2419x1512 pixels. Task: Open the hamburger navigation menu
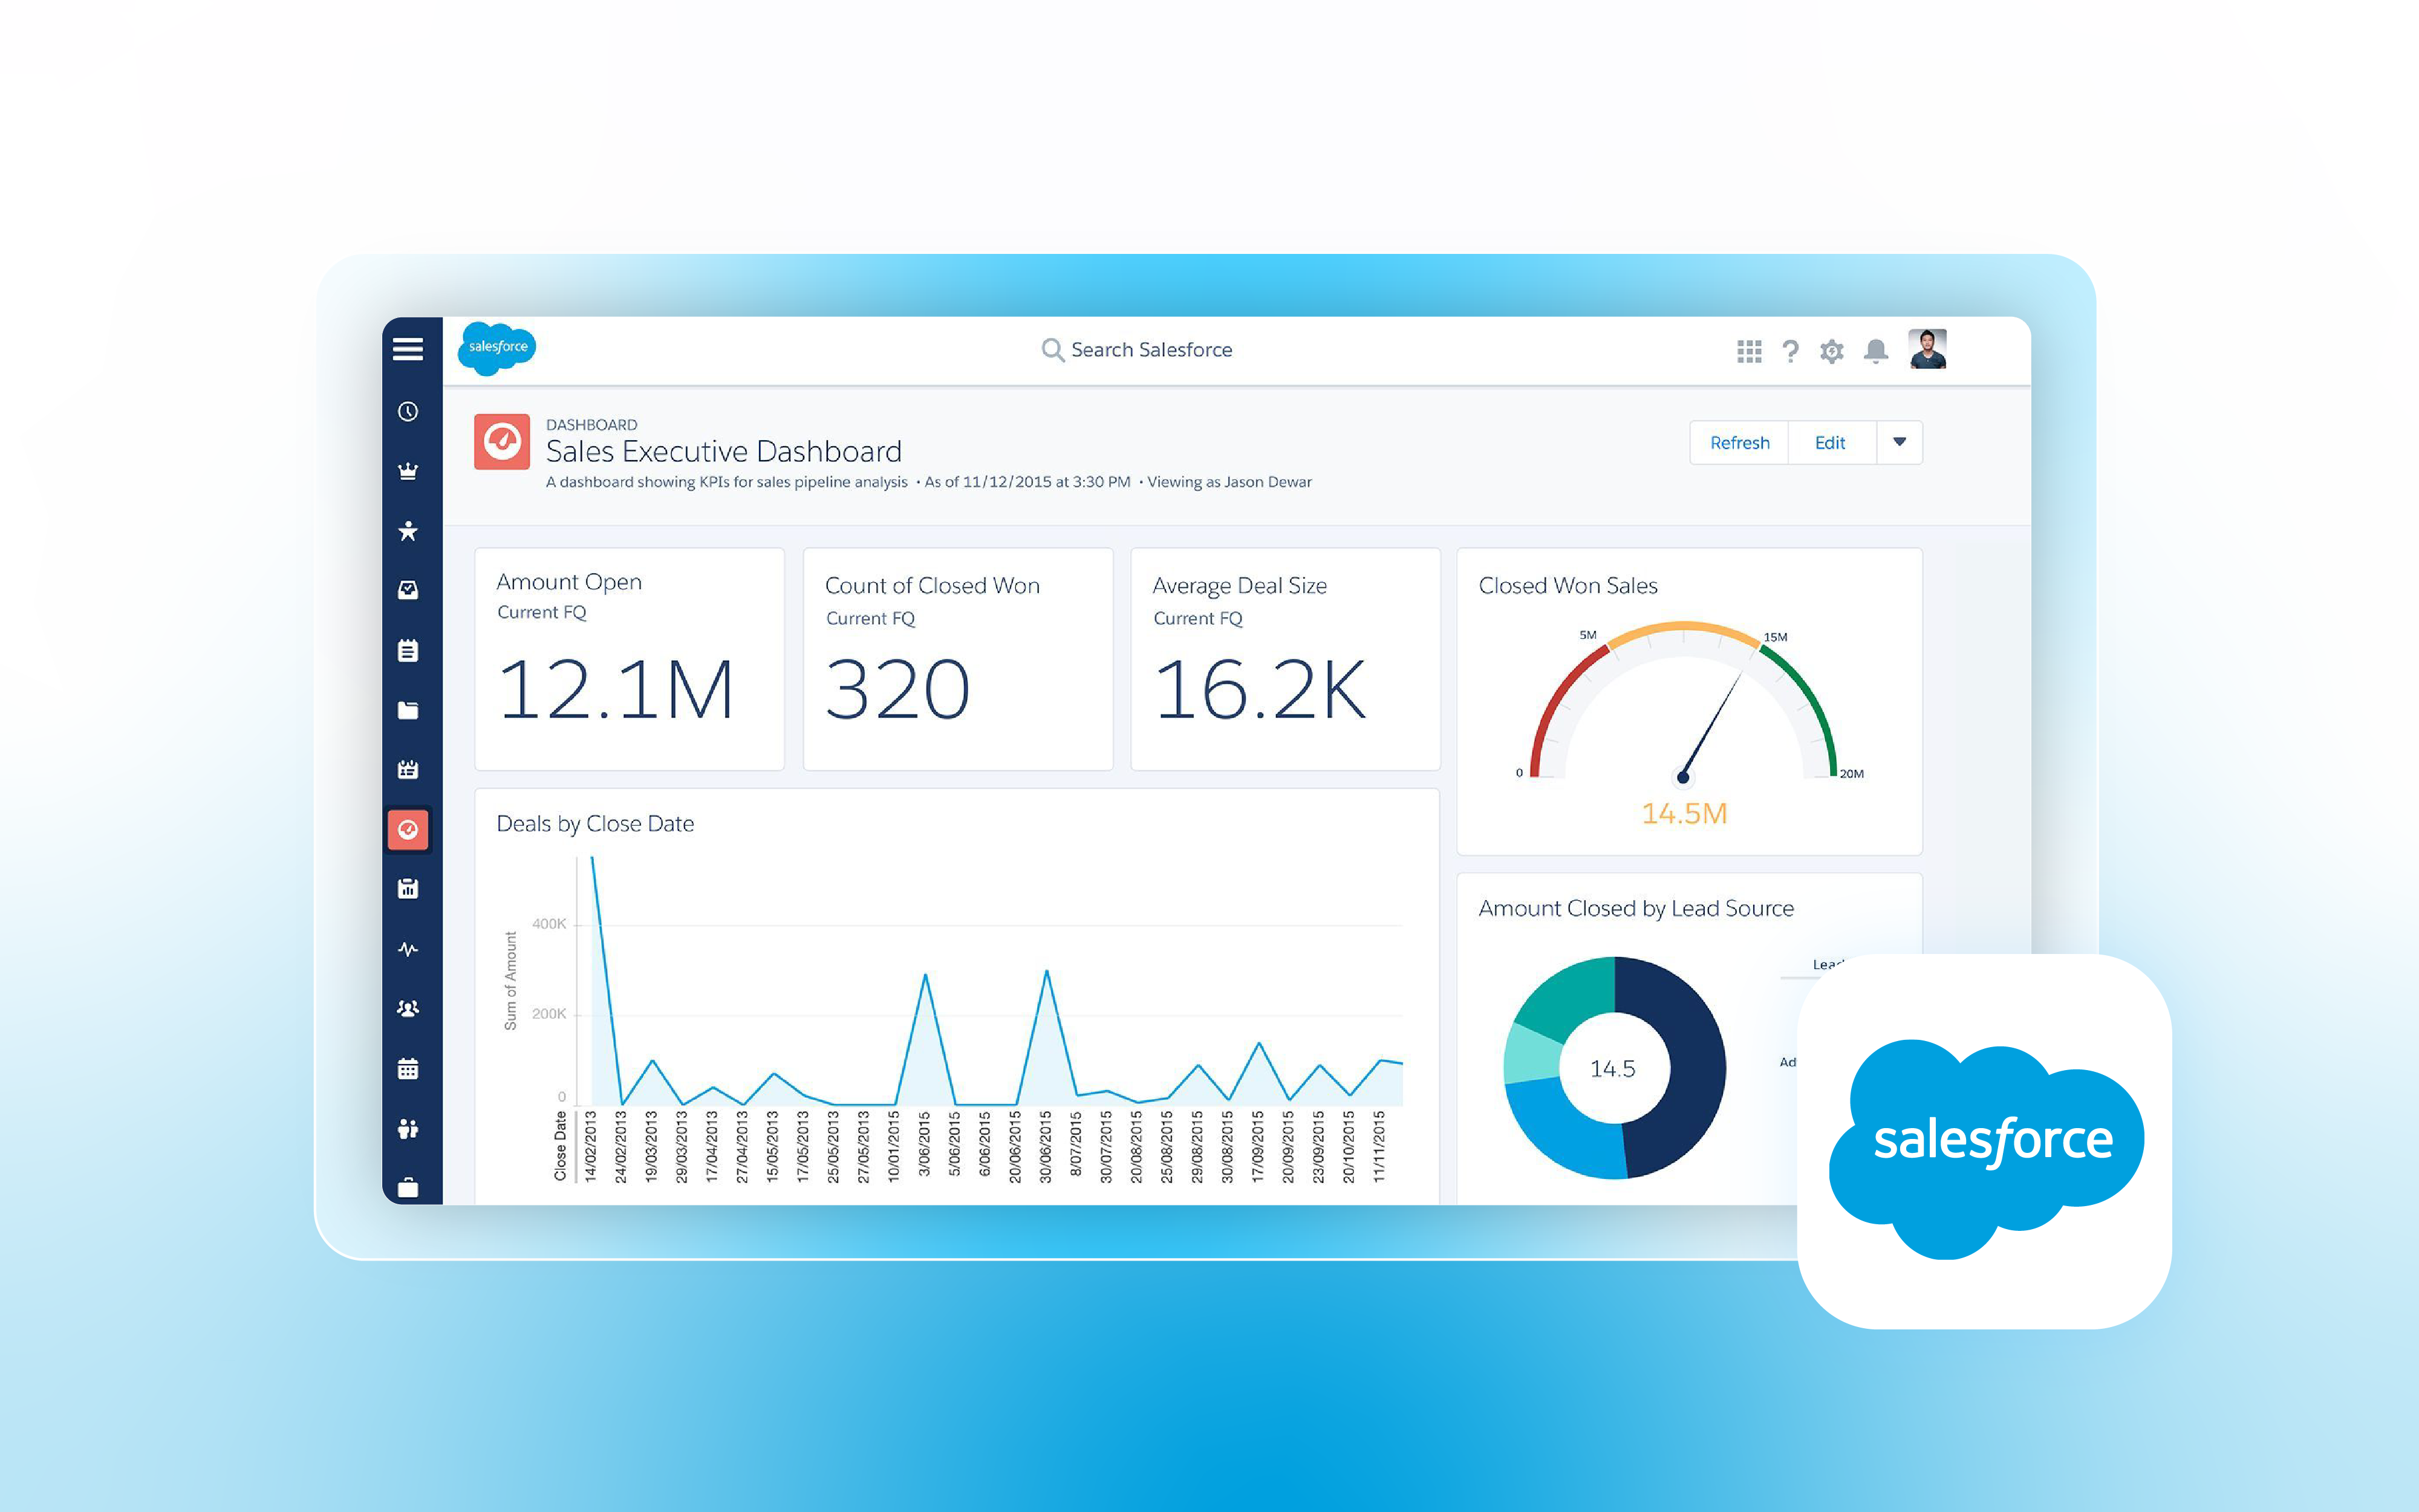coord(407,349)
